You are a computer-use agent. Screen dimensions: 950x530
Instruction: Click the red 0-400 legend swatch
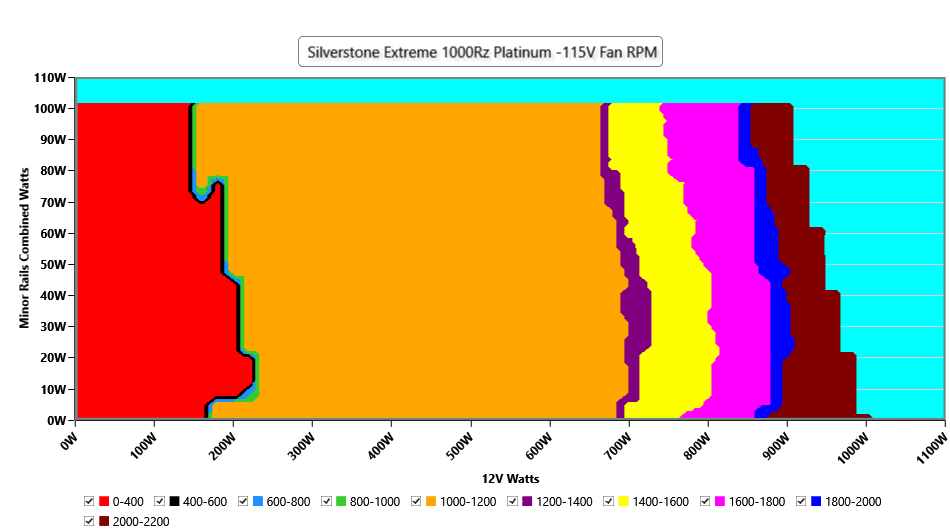[x=104, y=502]
